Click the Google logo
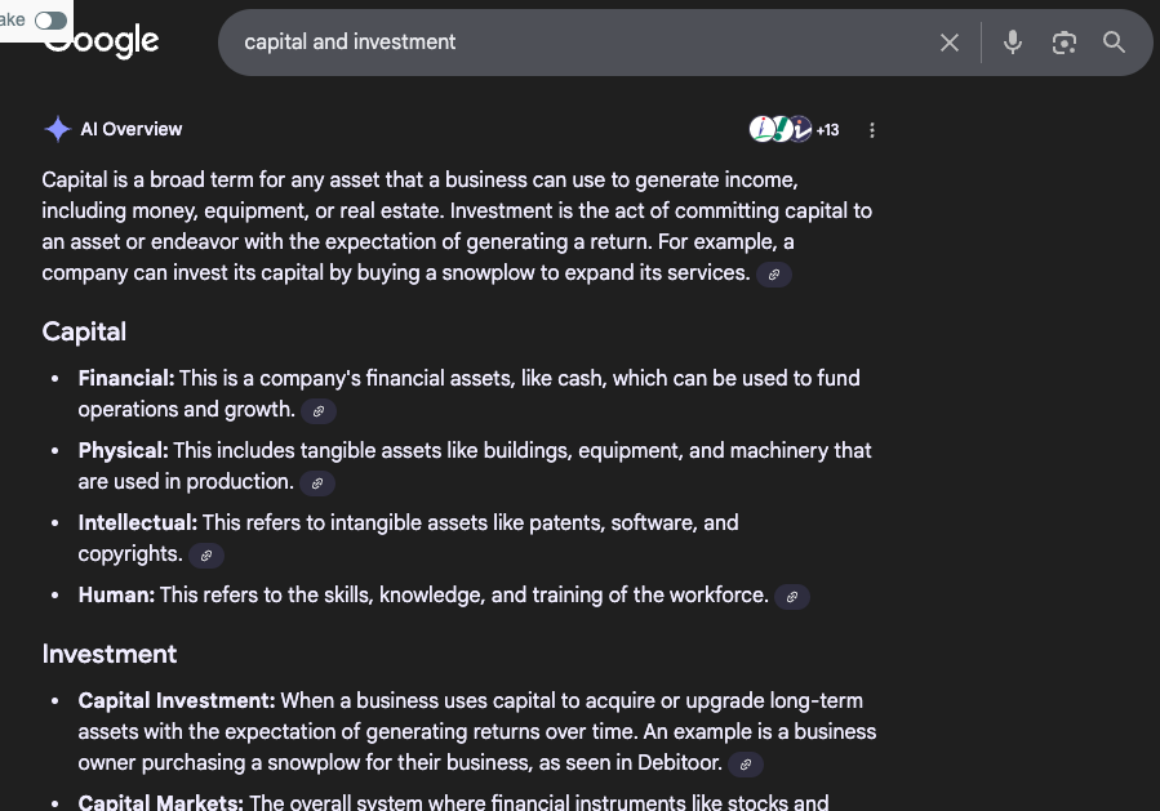 click(x=100, y=41)
